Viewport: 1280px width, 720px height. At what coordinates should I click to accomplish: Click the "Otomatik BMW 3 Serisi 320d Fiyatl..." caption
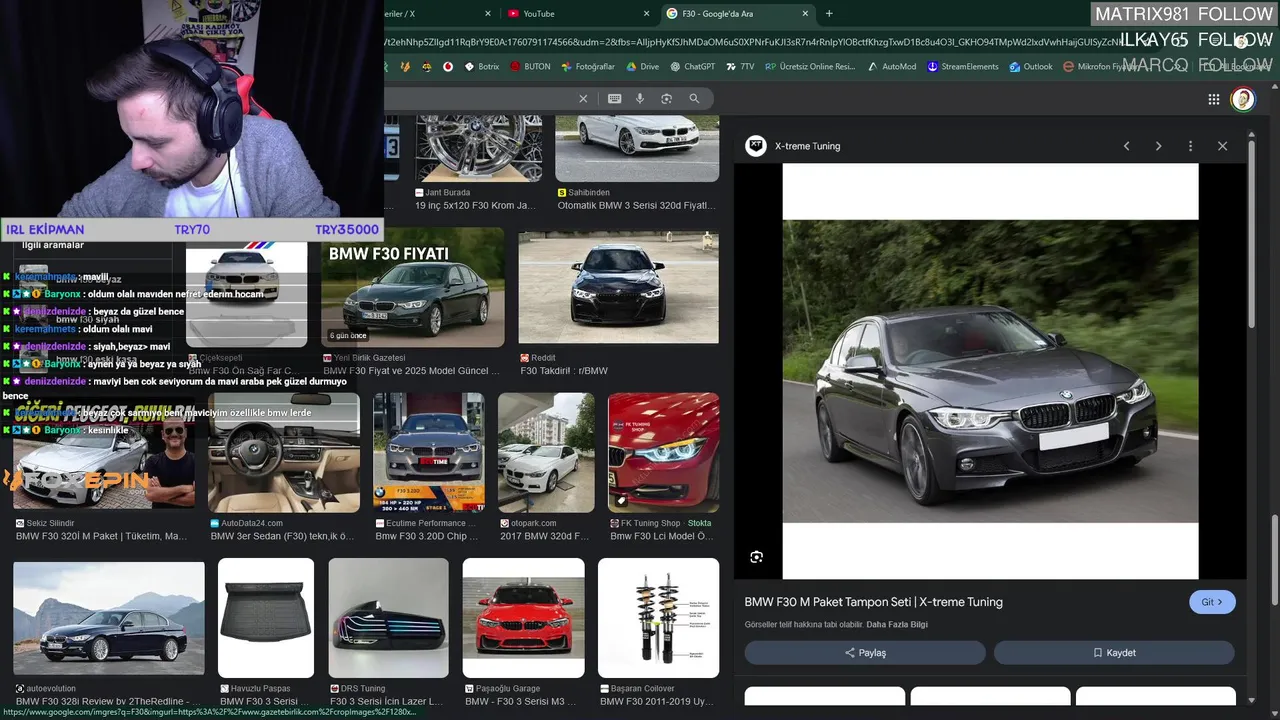(636, 206)
